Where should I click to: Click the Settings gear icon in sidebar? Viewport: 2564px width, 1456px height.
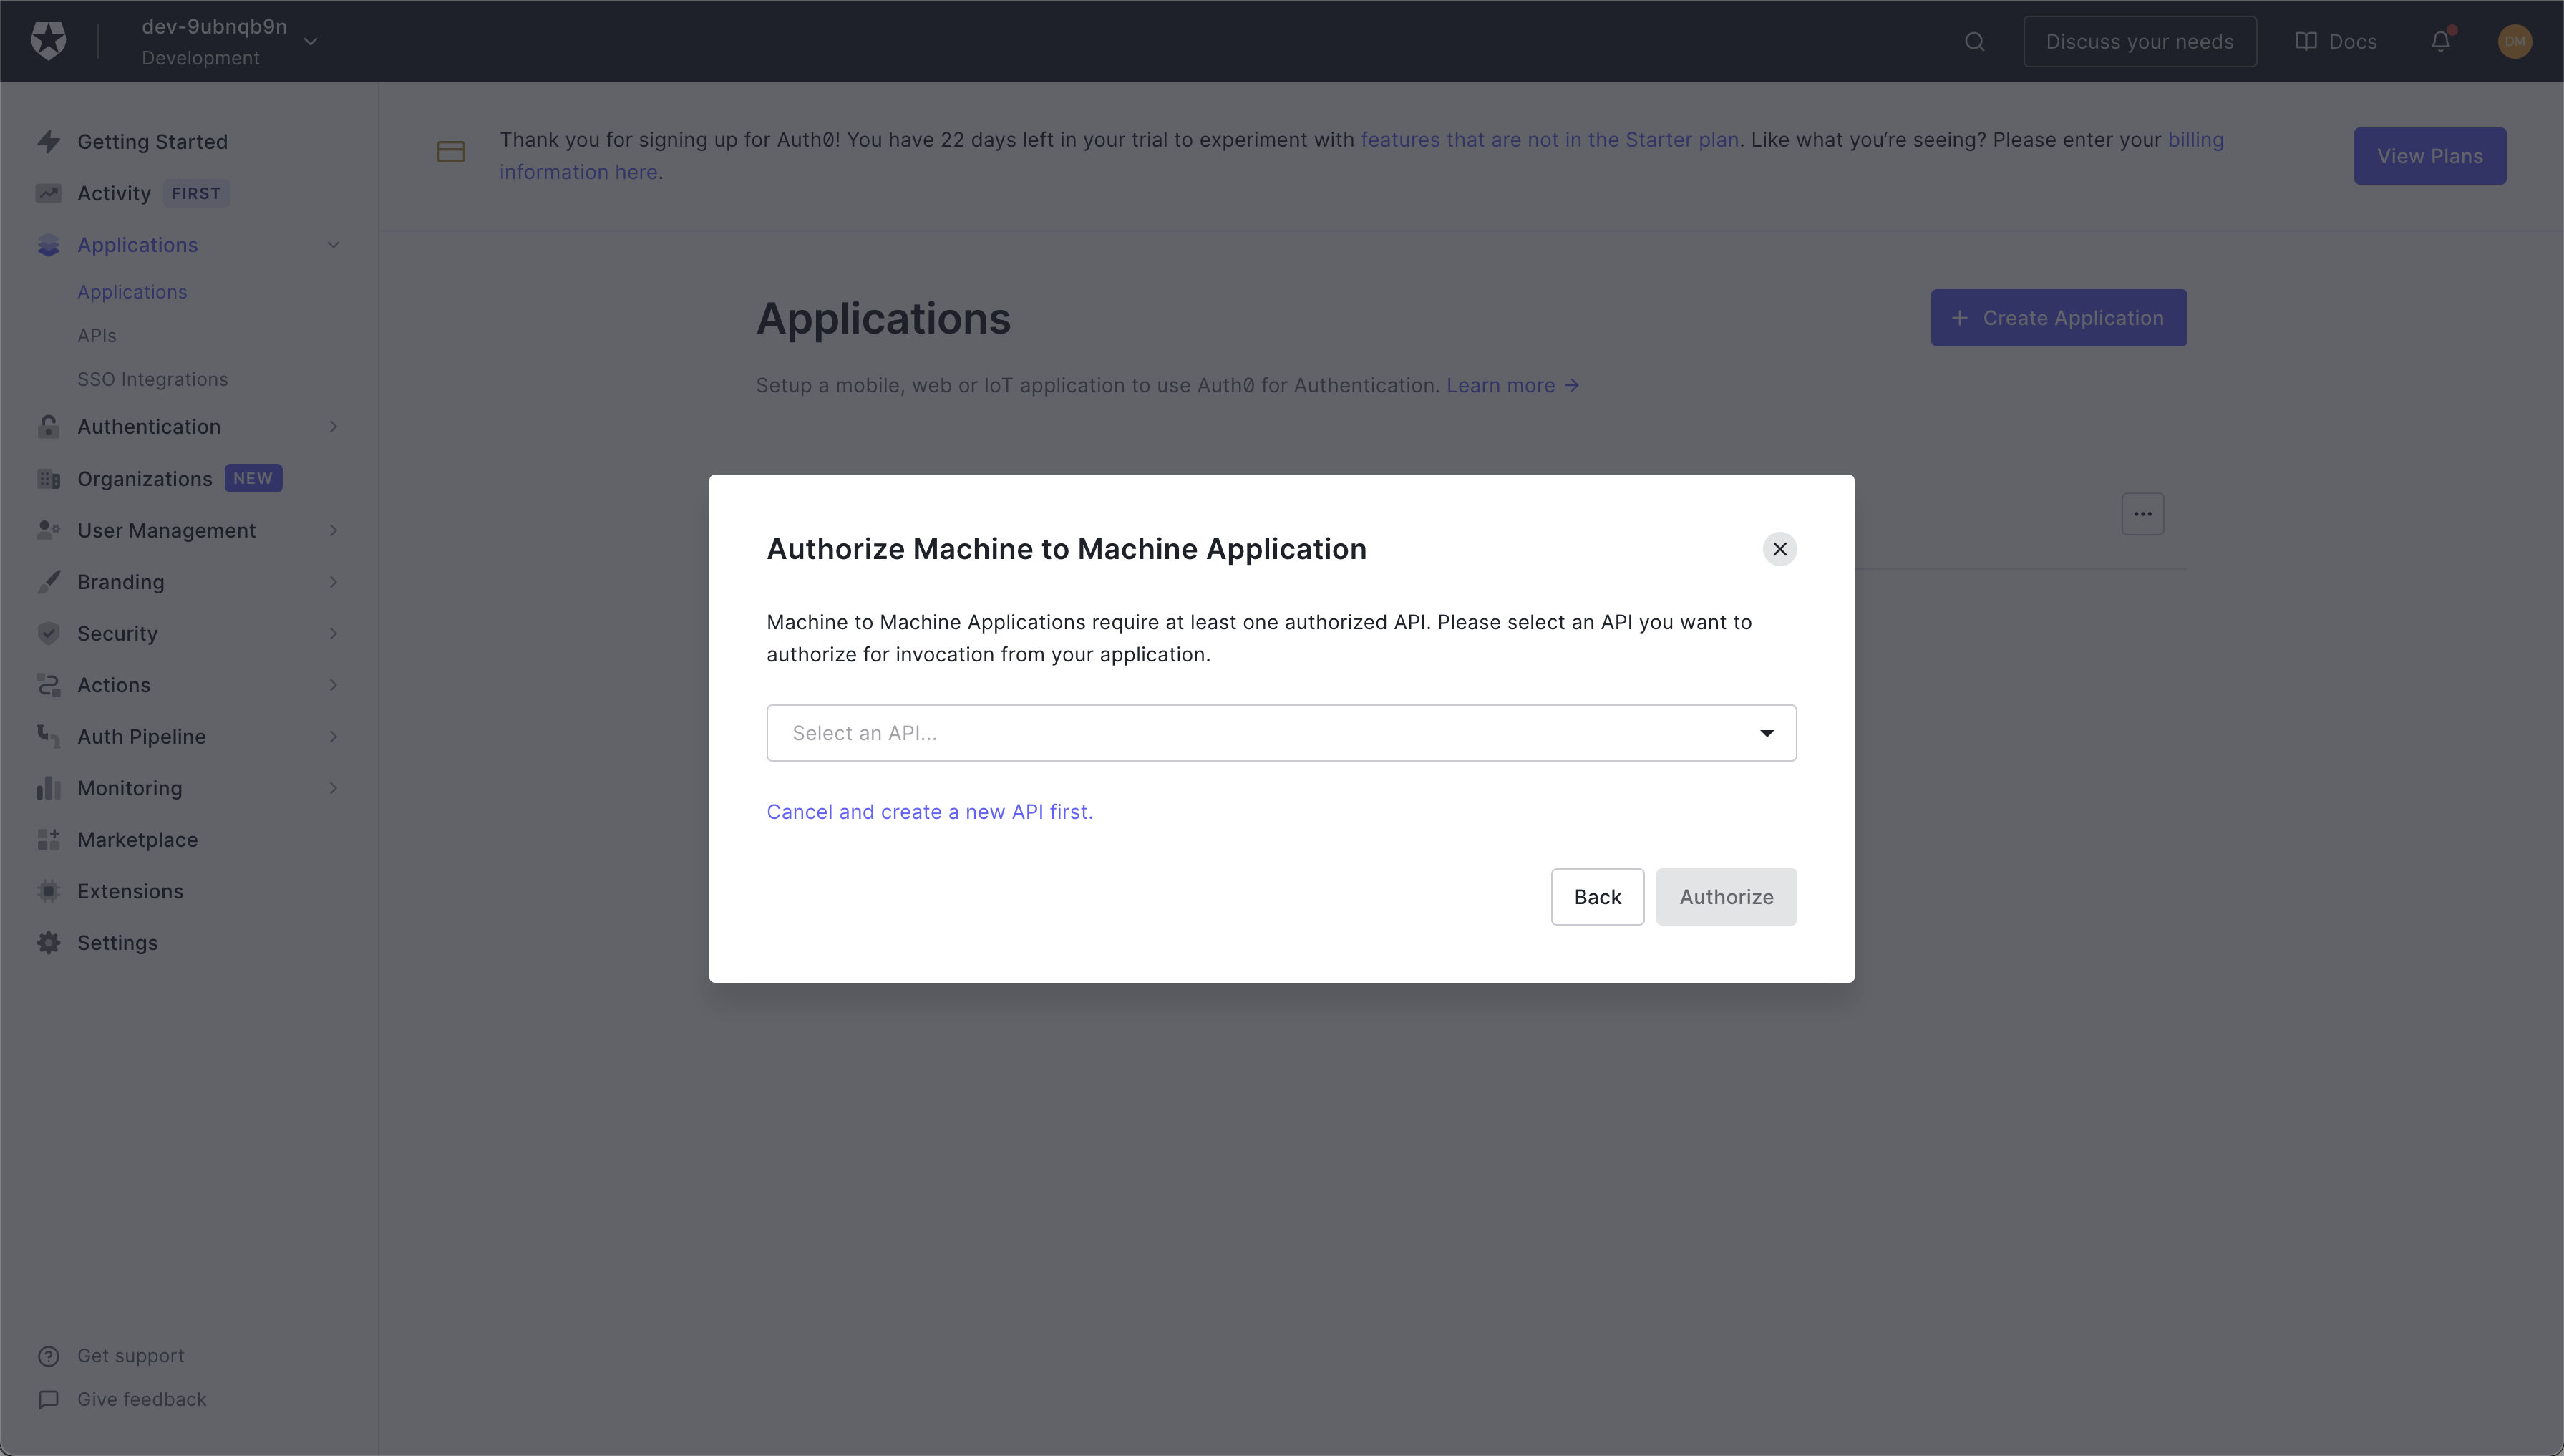tap(48, 943)
